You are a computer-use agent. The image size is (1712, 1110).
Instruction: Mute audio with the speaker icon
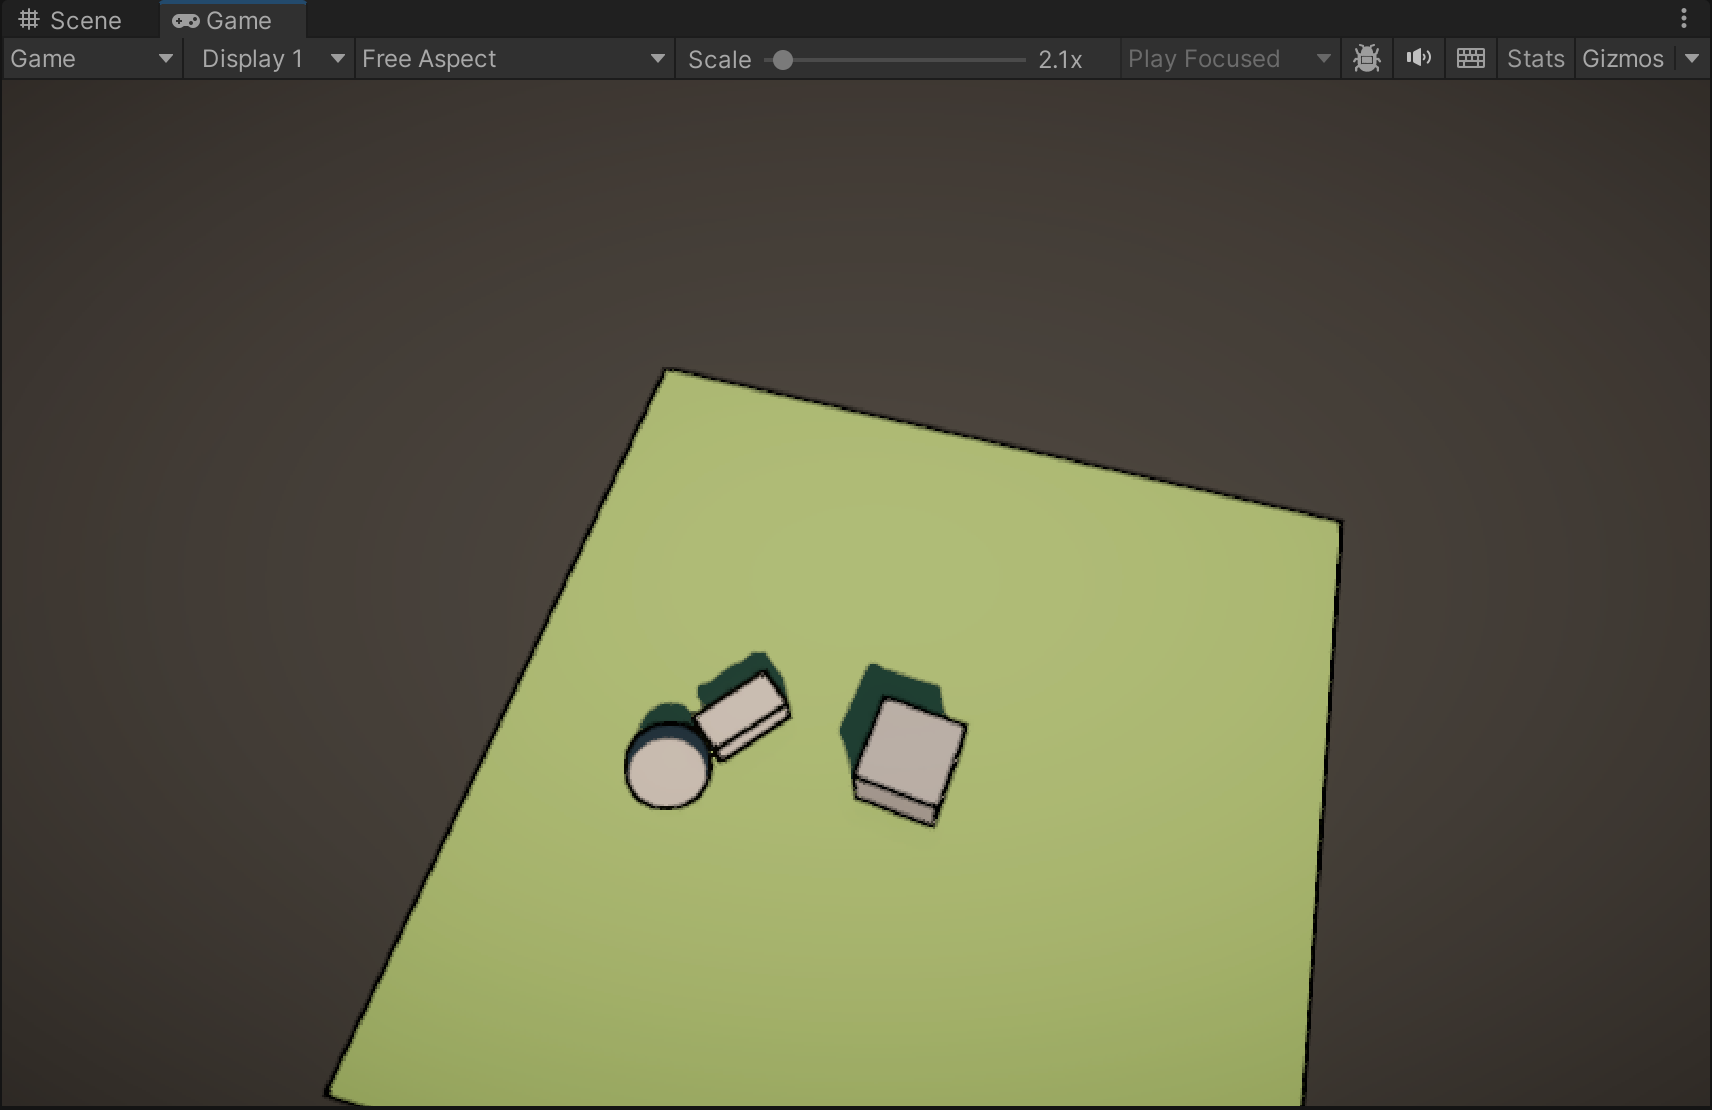coord(1418,58)
